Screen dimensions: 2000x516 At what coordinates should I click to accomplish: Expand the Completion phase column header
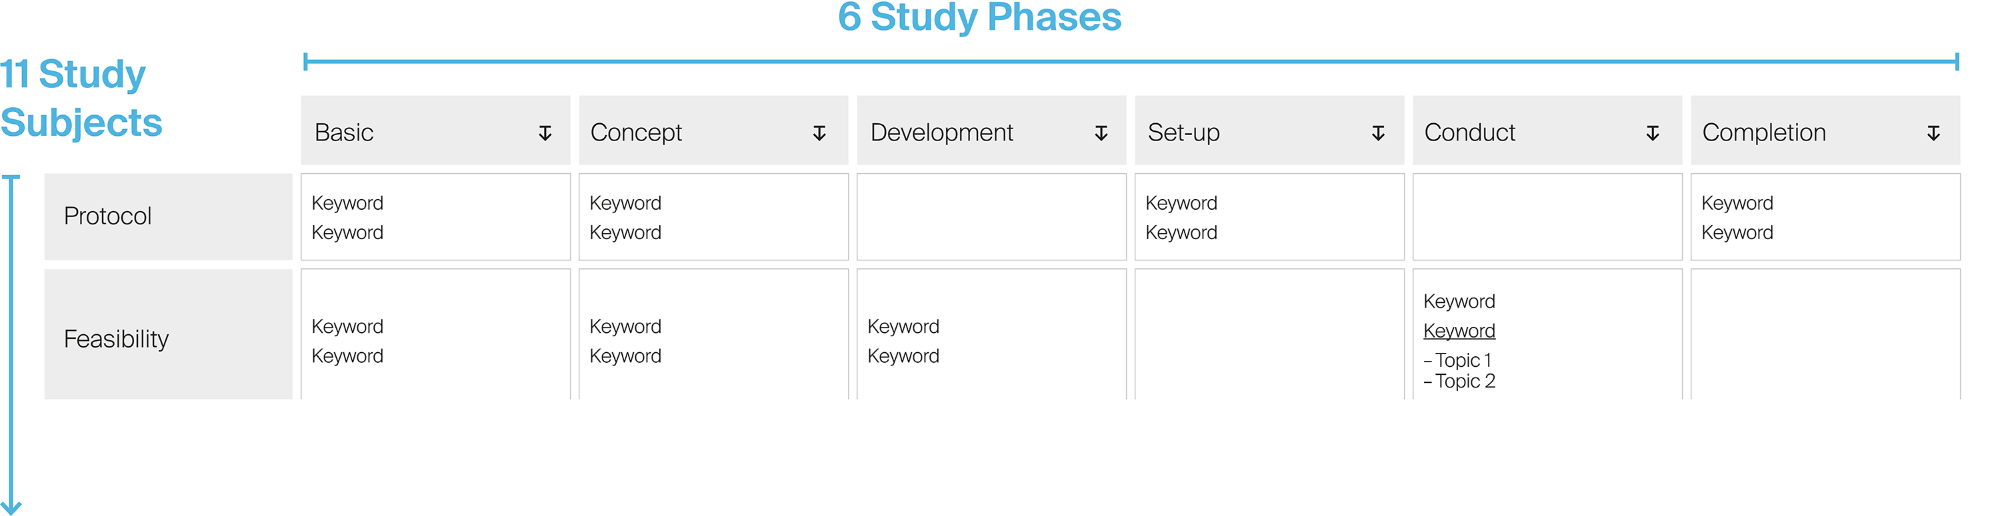pos(1826,130)
